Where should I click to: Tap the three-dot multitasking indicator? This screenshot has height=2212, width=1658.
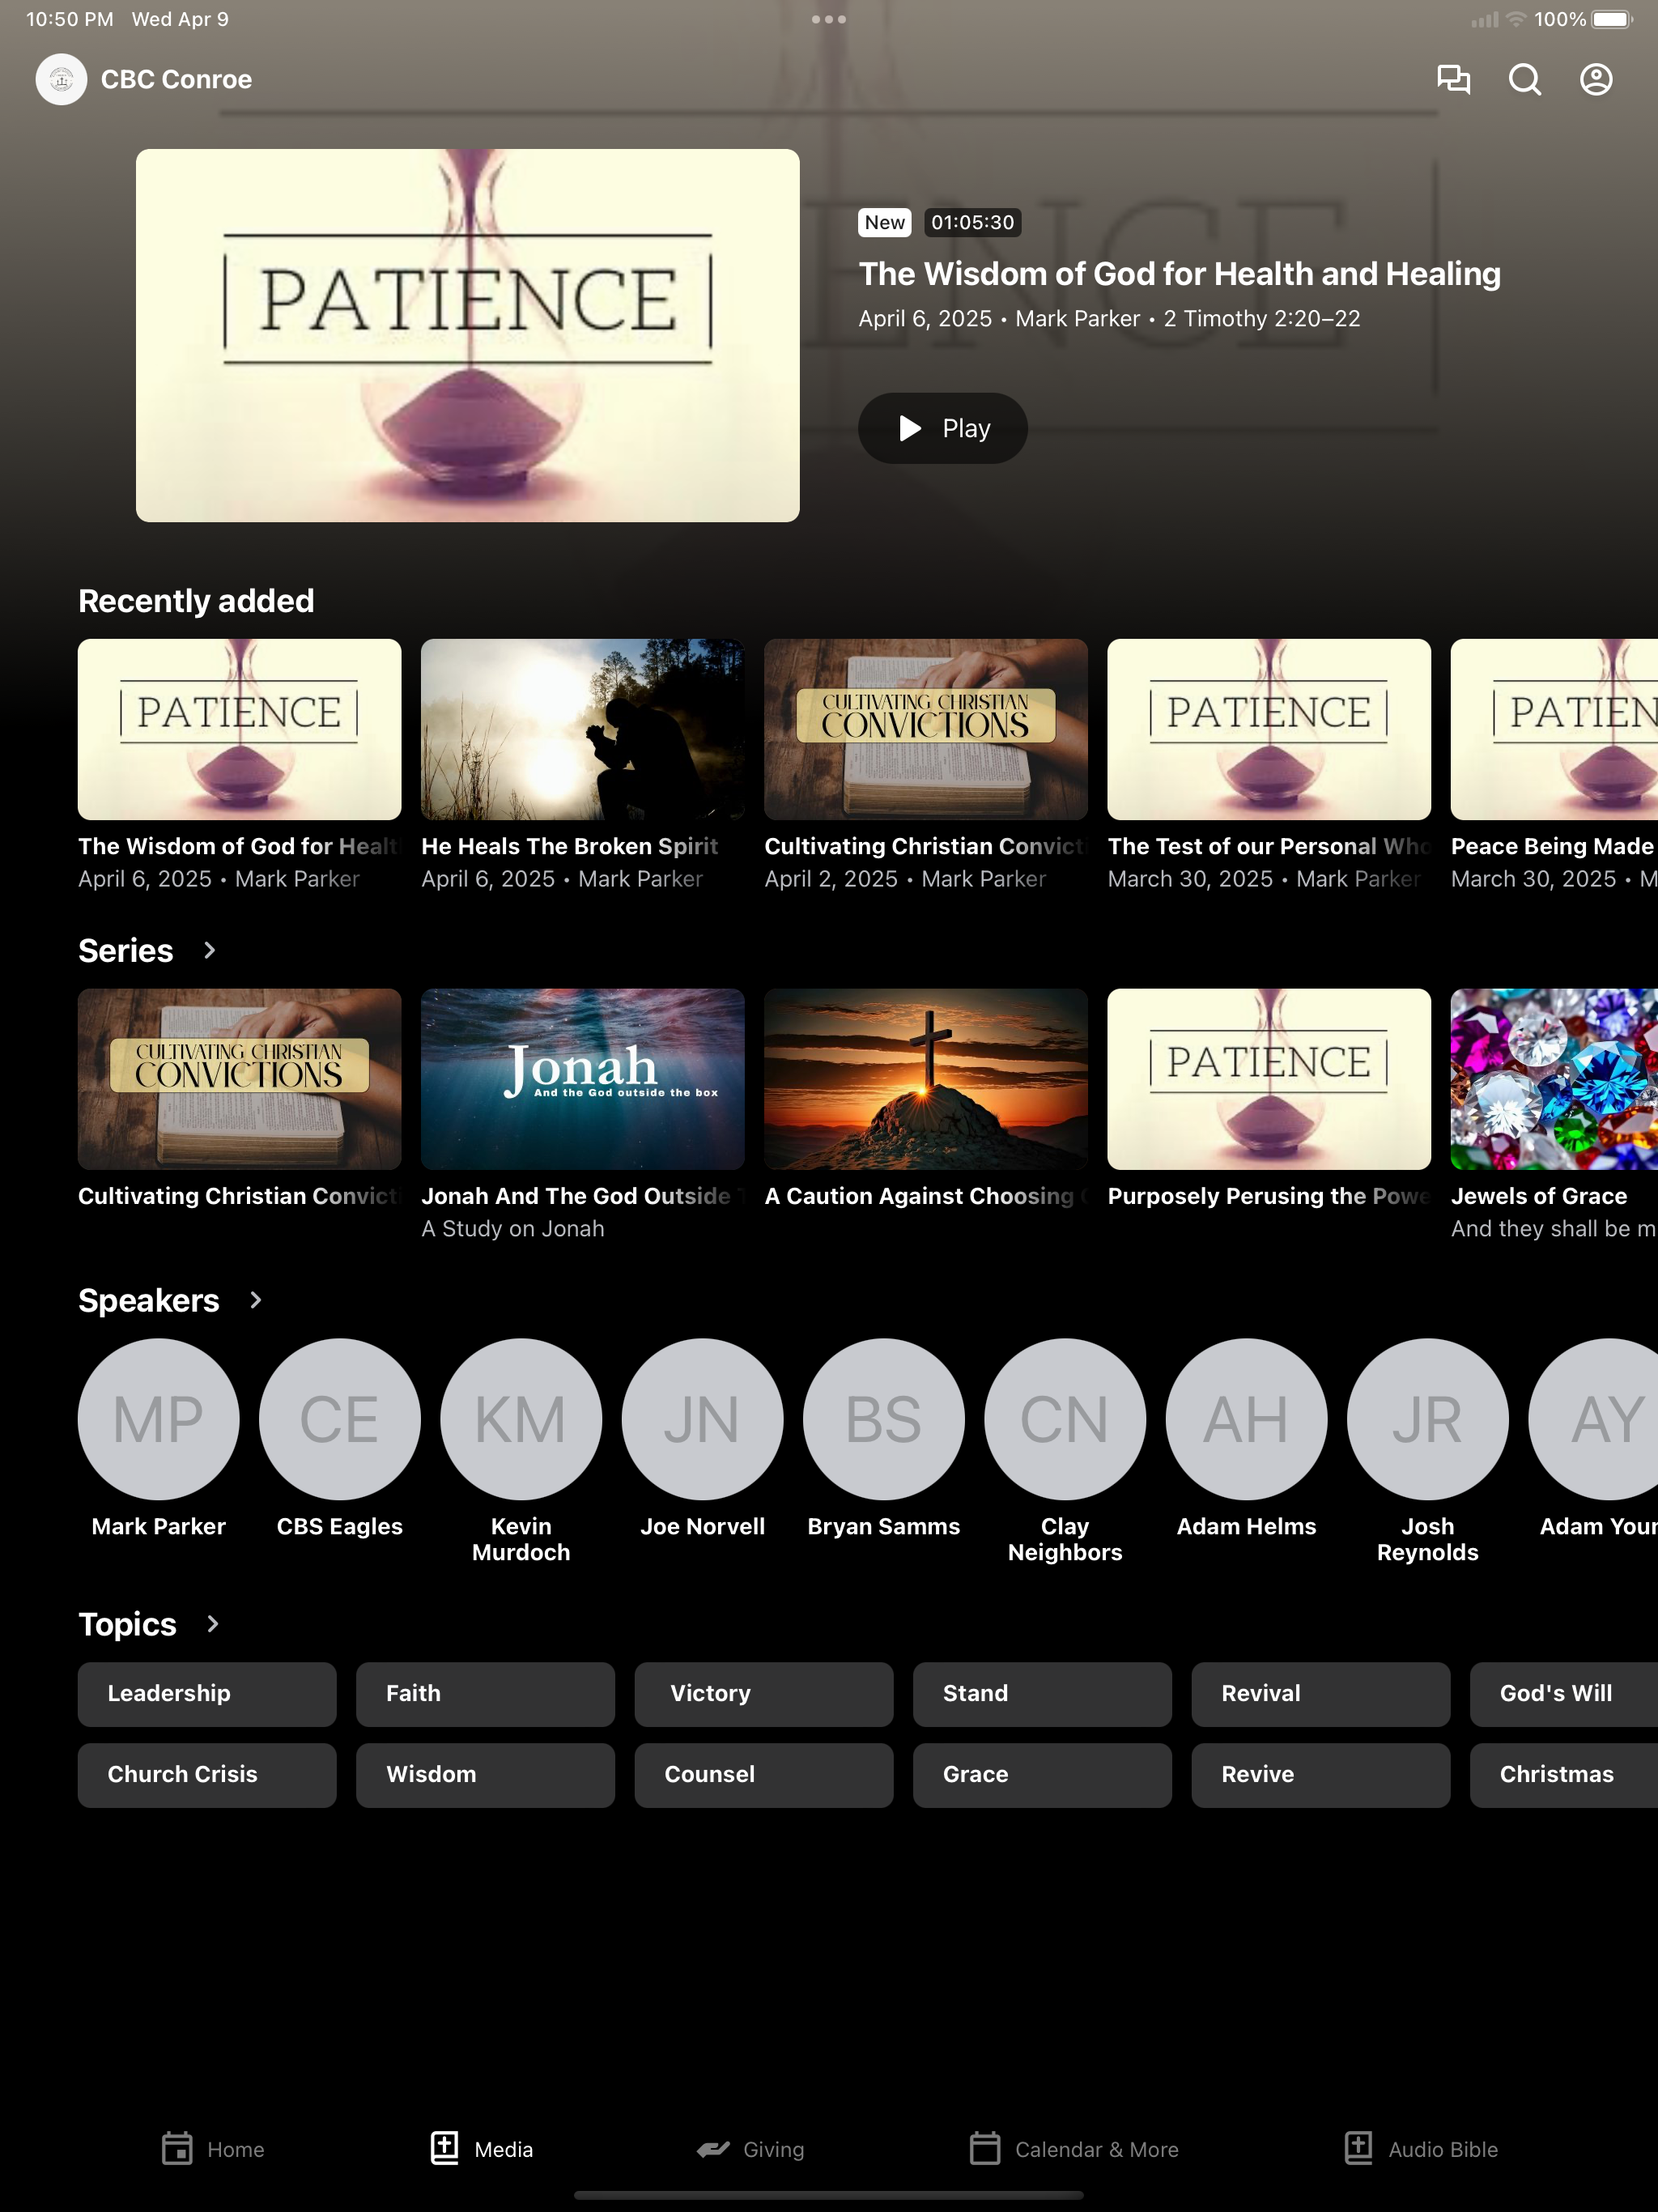coord(829,19)
